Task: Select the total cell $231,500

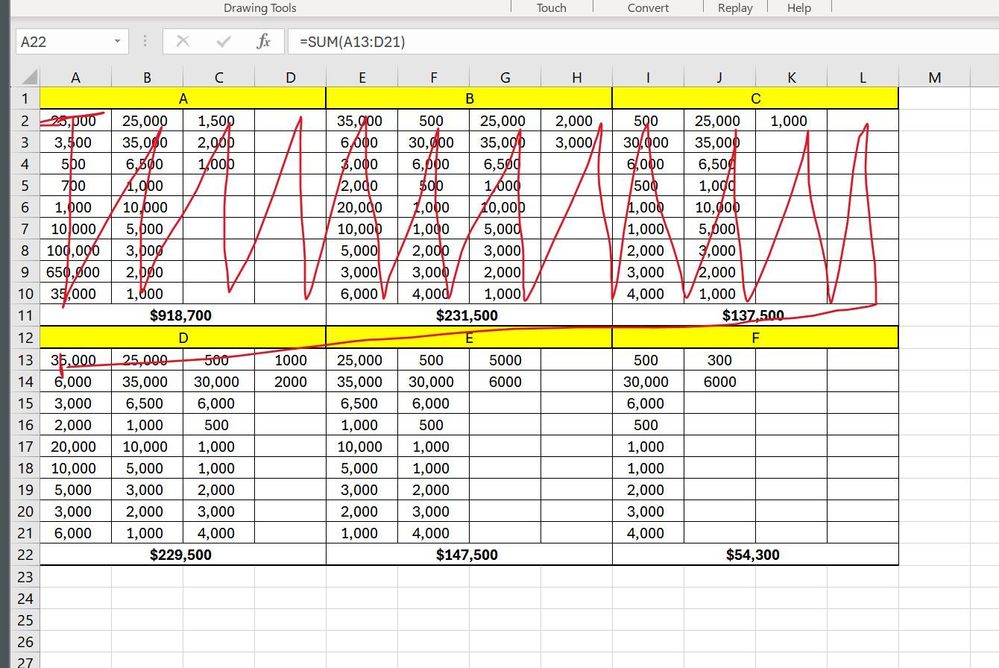Action: click(x=469, y=316)
